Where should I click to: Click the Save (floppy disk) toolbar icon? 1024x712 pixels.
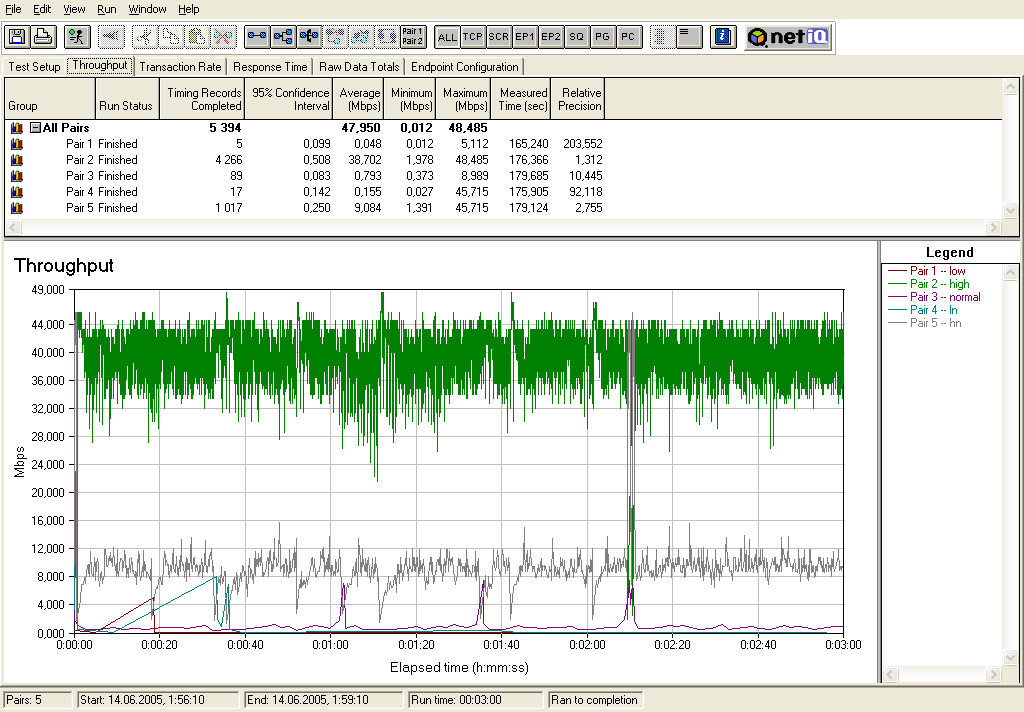tap(17, 37)
